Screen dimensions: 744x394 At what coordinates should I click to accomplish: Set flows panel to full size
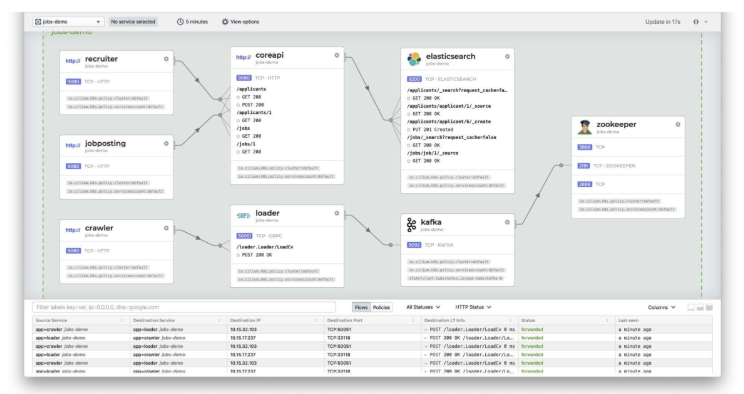coord(709,308)
